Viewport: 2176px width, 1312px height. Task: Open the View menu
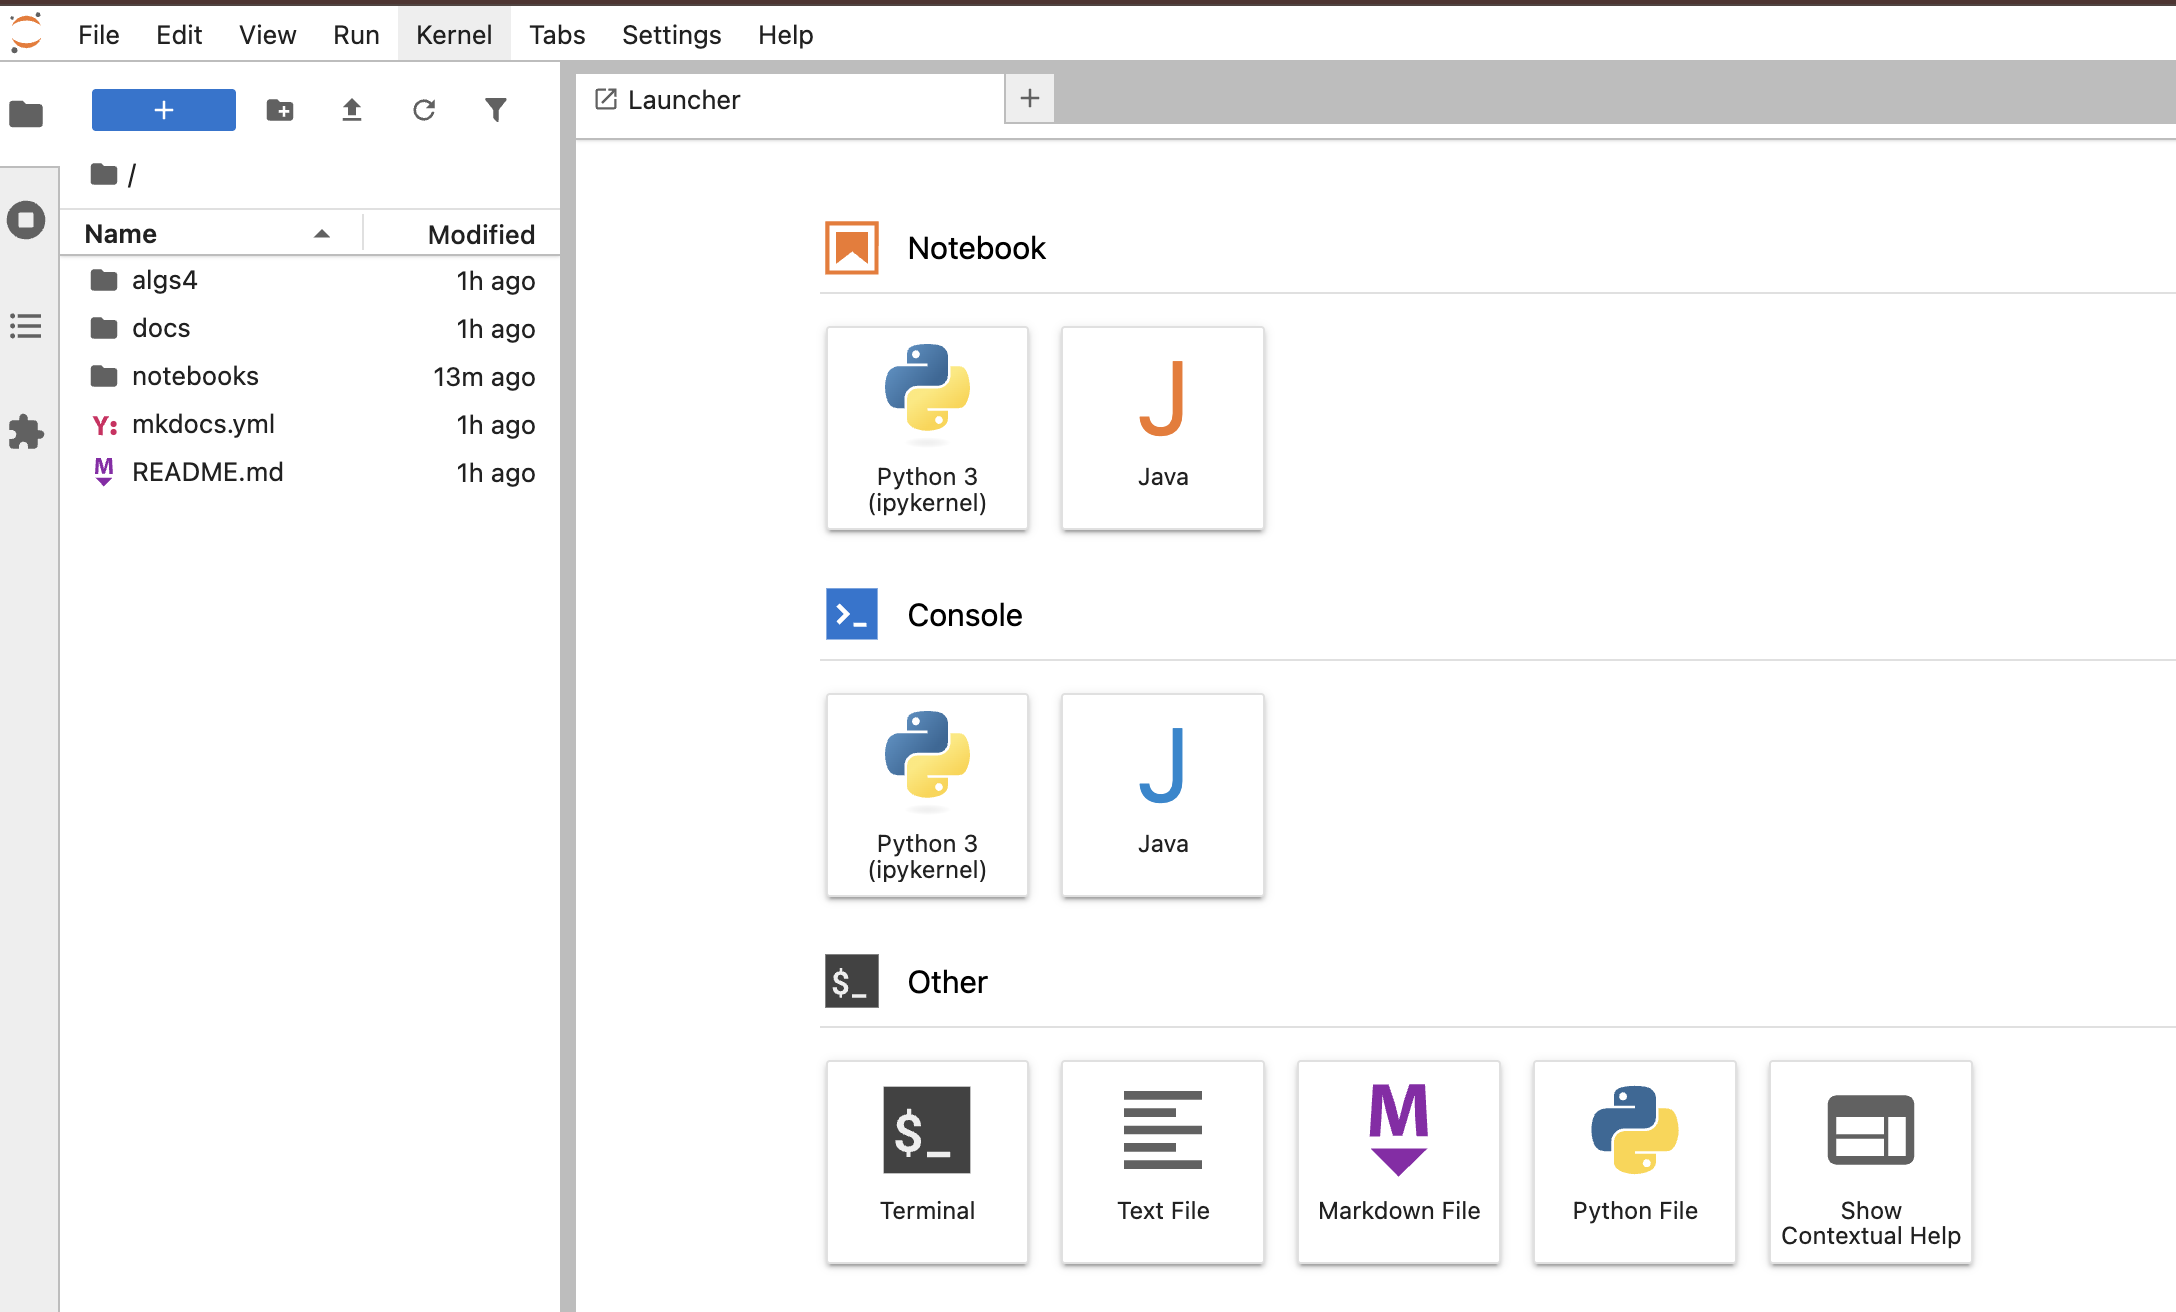tap(267, 35)
